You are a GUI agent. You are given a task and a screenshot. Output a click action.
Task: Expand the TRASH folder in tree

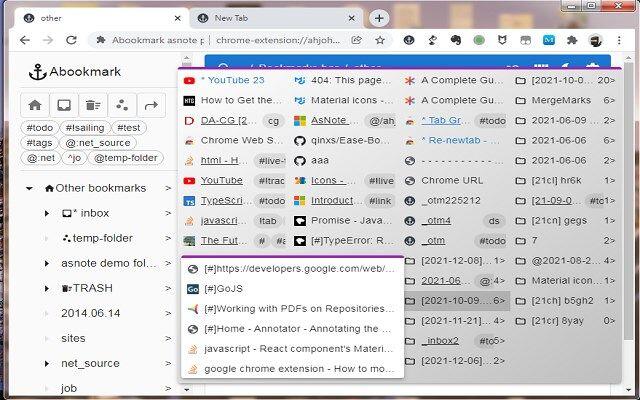(x=46, y=288)
